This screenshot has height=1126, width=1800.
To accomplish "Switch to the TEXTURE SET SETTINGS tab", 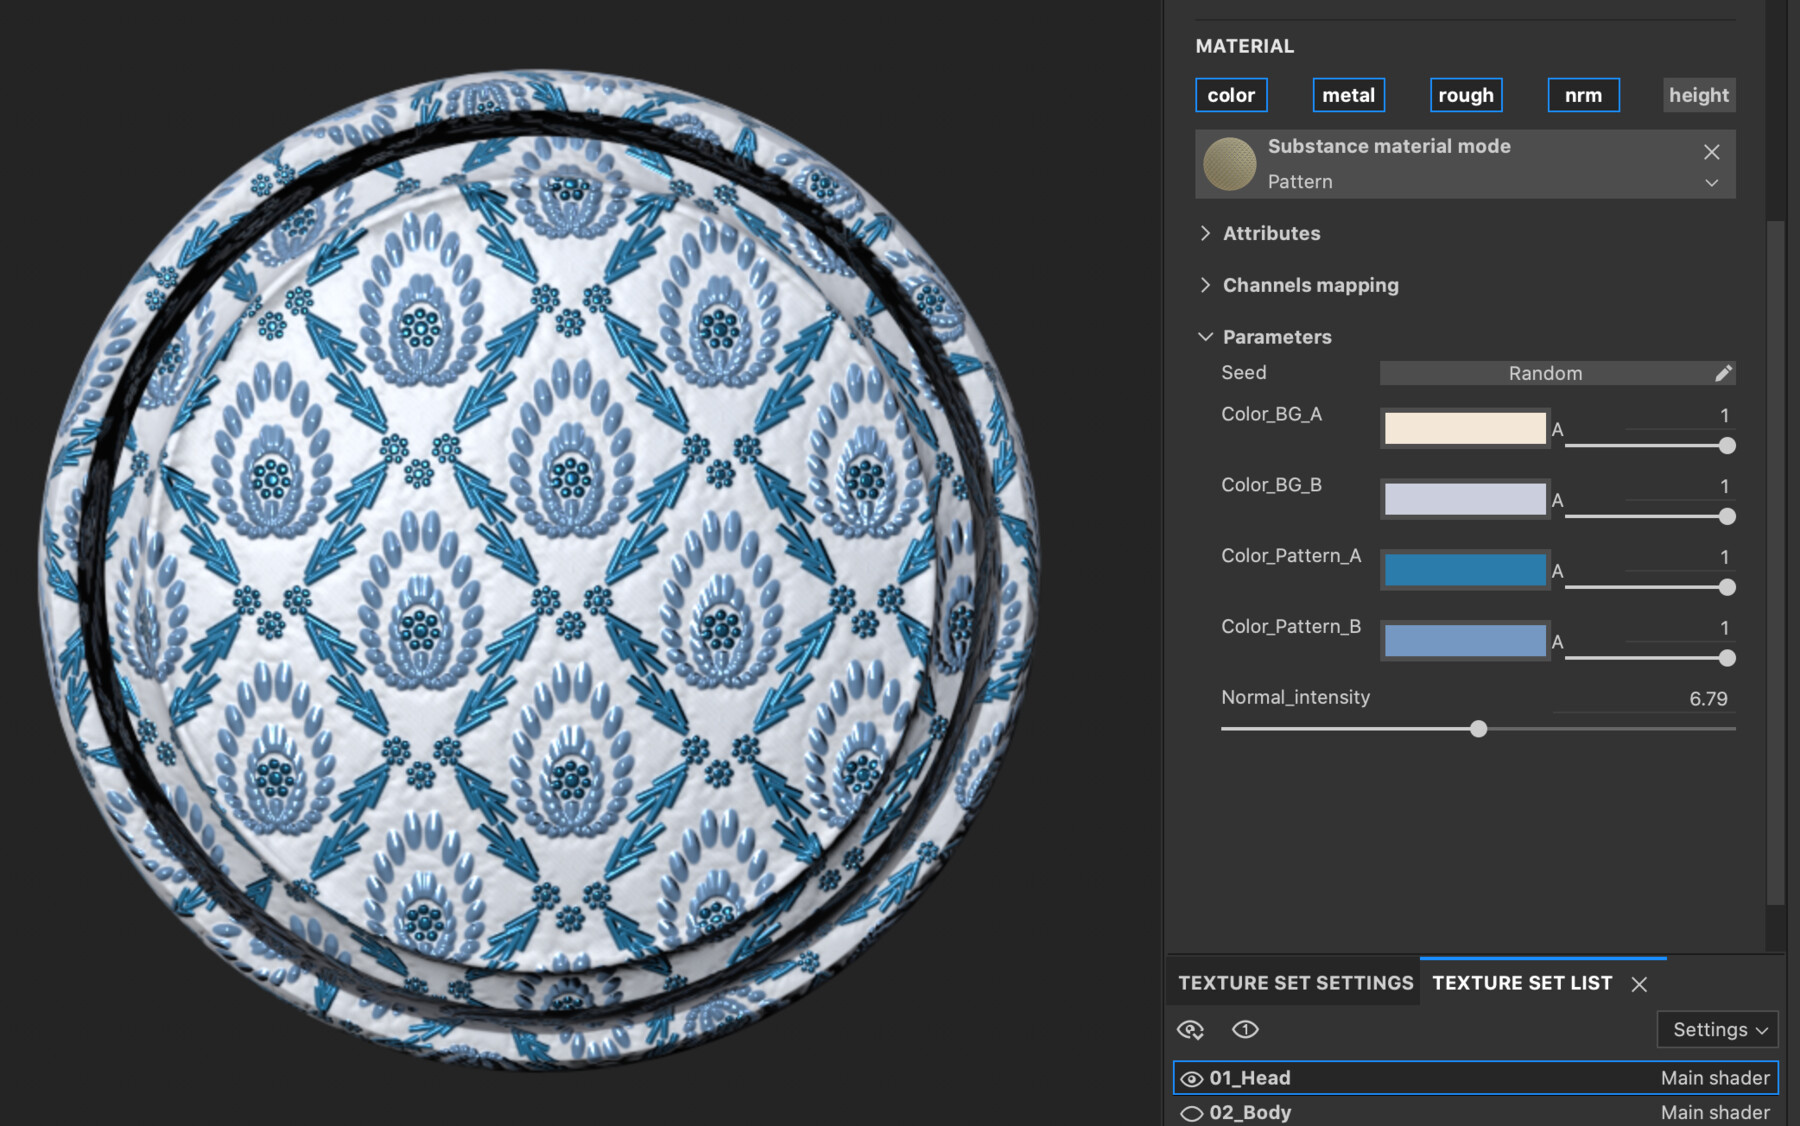I will tap(1294, 983).
